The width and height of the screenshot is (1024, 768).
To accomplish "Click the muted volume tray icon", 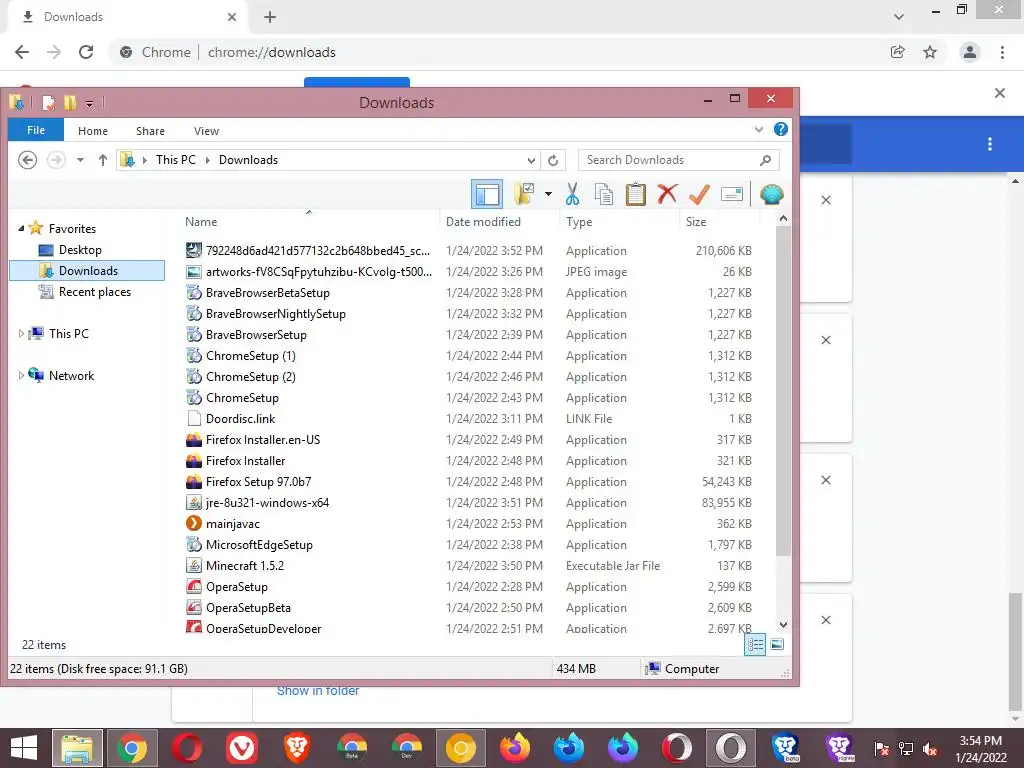I will click(x=930, y=749).
